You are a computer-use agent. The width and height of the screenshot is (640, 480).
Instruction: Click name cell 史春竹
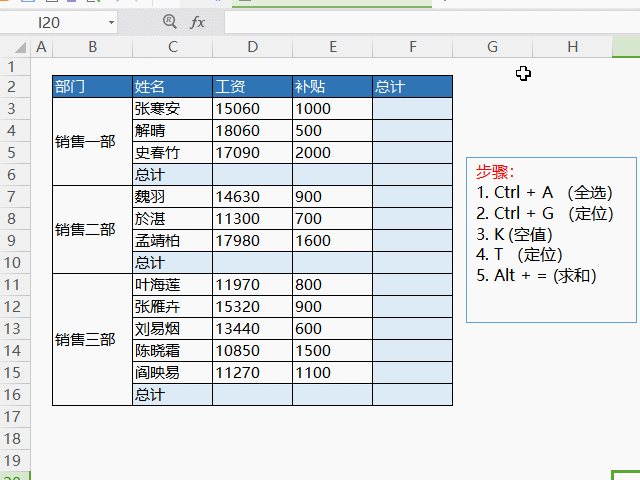173,153
